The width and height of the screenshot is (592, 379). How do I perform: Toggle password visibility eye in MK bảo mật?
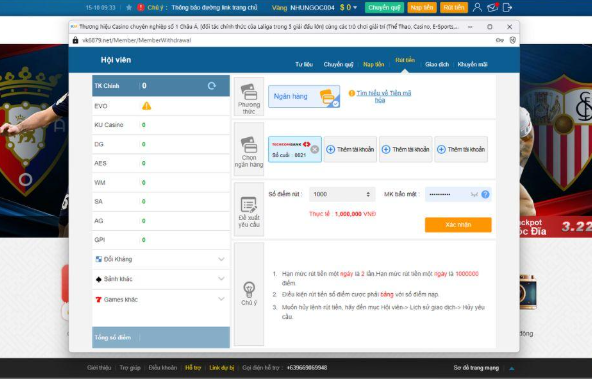tap(474, 194)
